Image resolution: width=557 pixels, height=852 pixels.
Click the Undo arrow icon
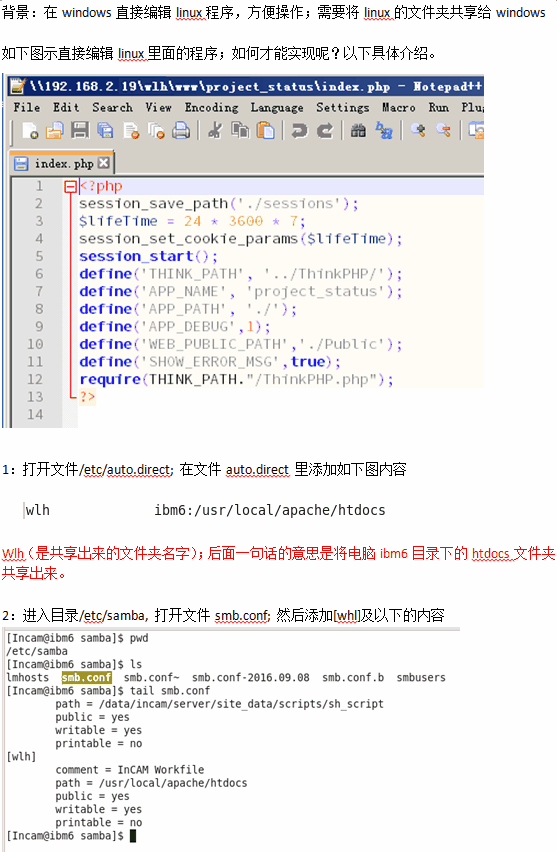click(x=299, y=131)
